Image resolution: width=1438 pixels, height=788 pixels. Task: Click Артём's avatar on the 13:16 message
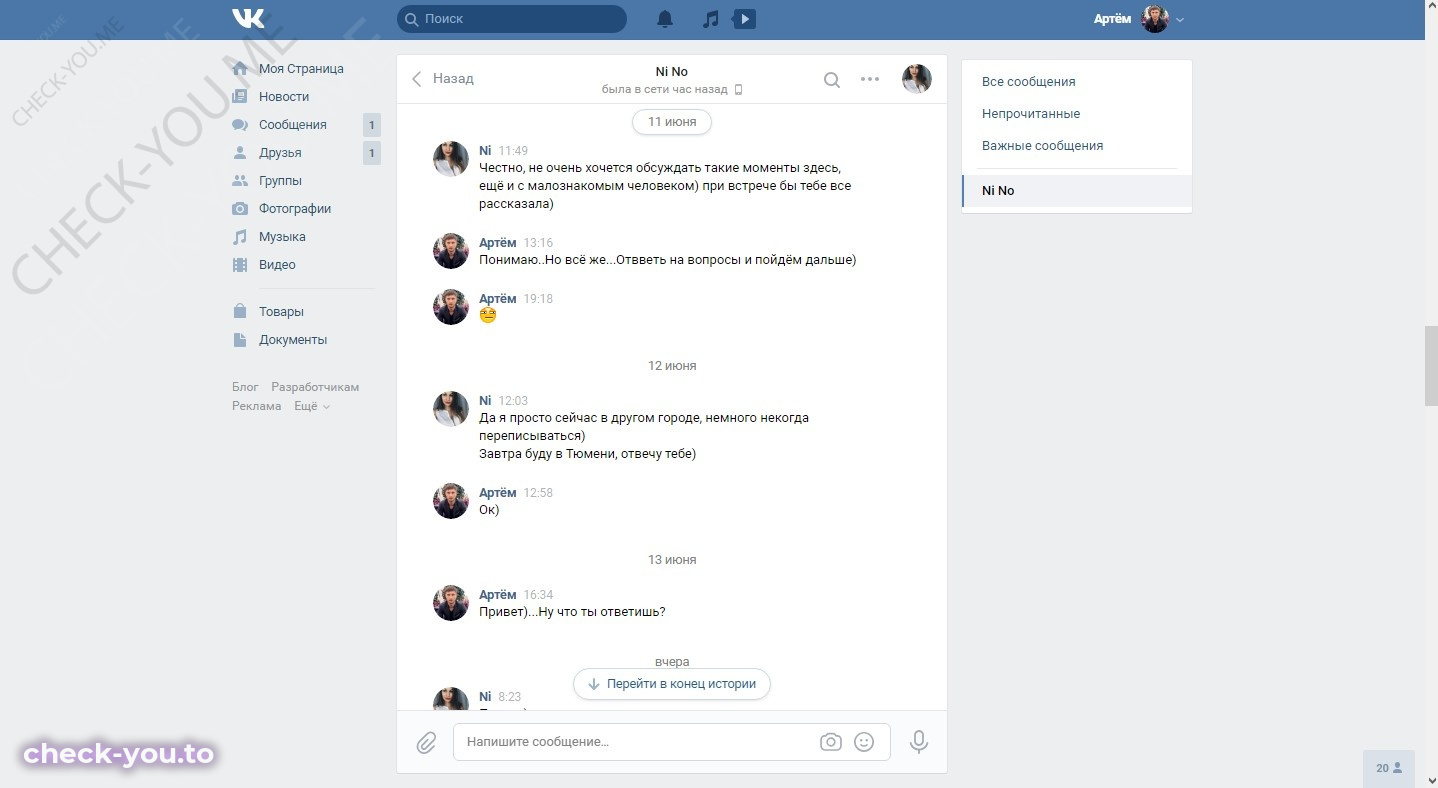[x=451, y=251]
